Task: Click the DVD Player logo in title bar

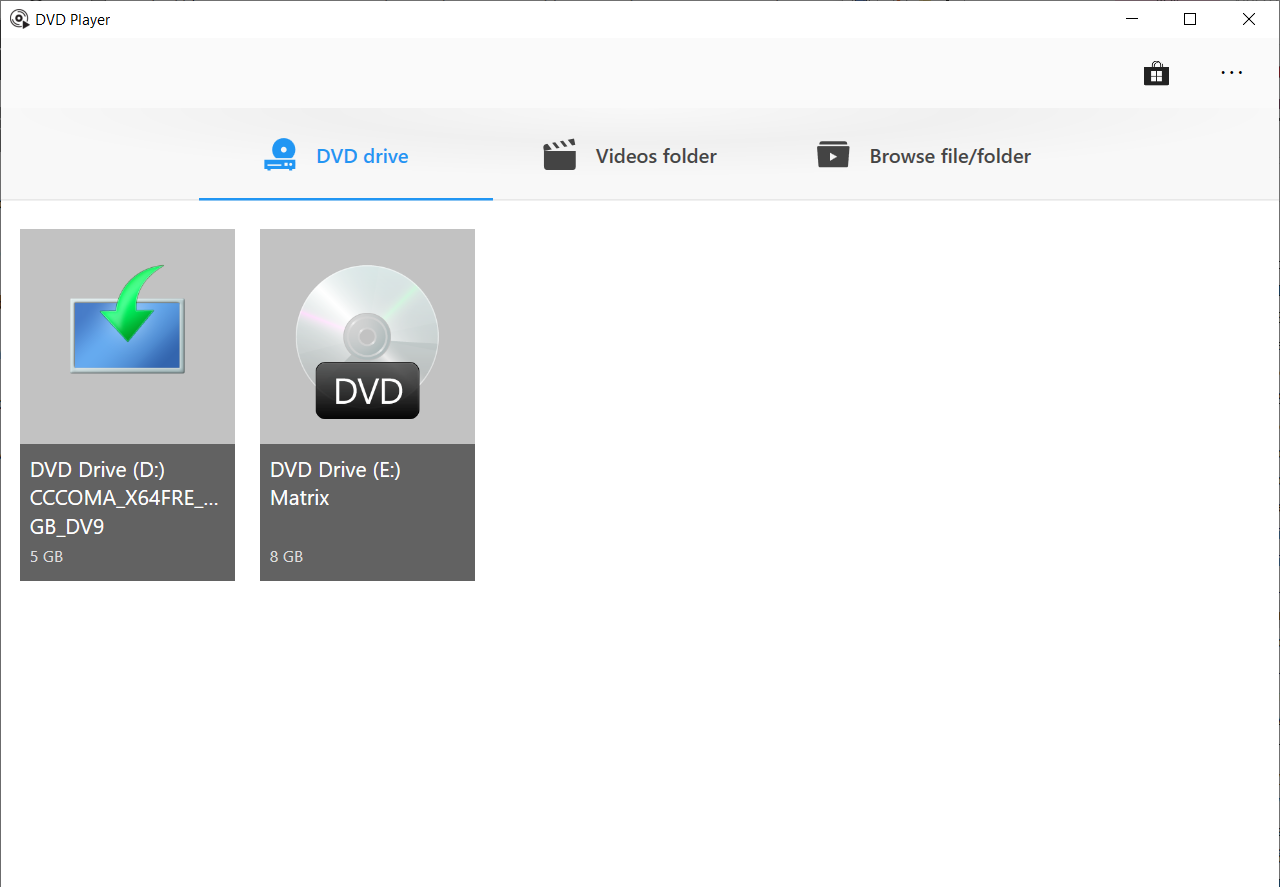Action: click(18, 19)
